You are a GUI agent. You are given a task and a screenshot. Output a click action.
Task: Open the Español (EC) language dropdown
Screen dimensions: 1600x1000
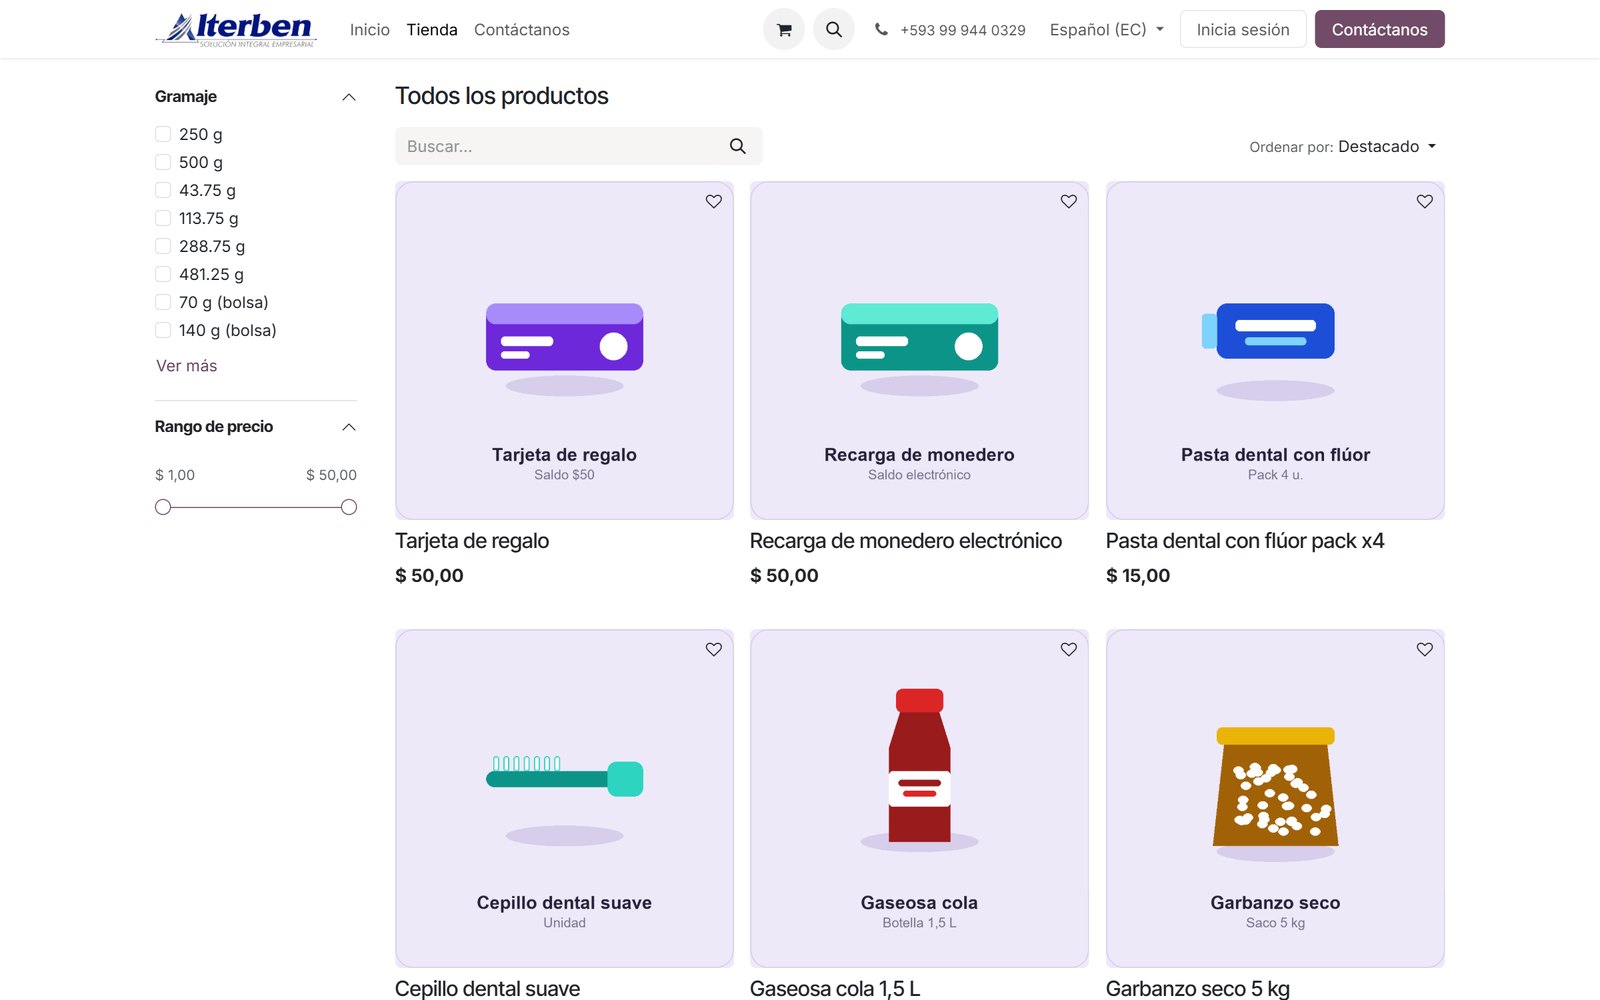1106,30
